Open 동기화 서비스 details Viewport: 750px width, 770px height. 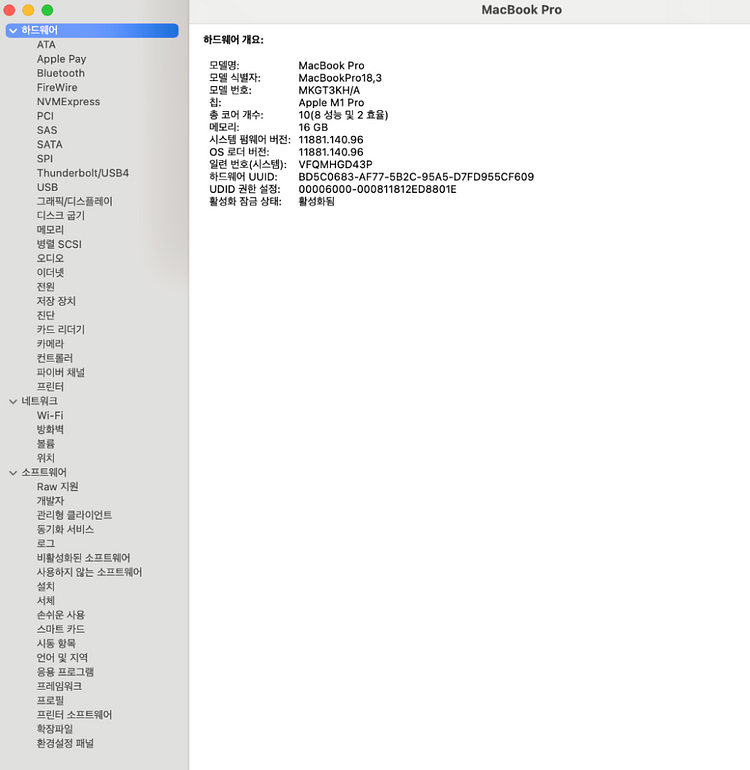click(x=65, y=529)
